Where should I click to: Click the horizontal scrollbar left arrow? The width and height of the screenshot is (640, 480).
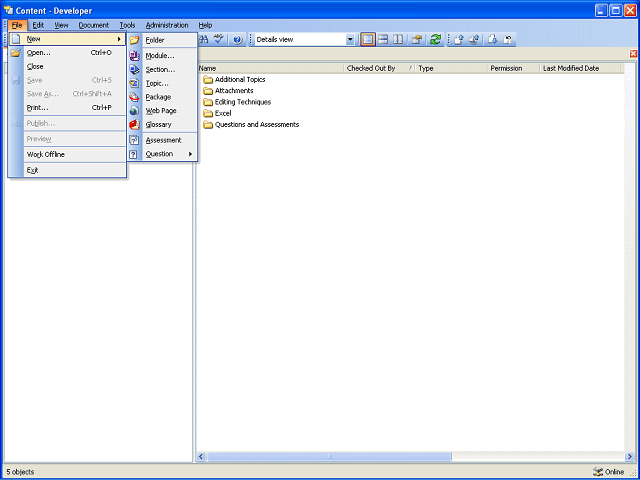[201, 456]
